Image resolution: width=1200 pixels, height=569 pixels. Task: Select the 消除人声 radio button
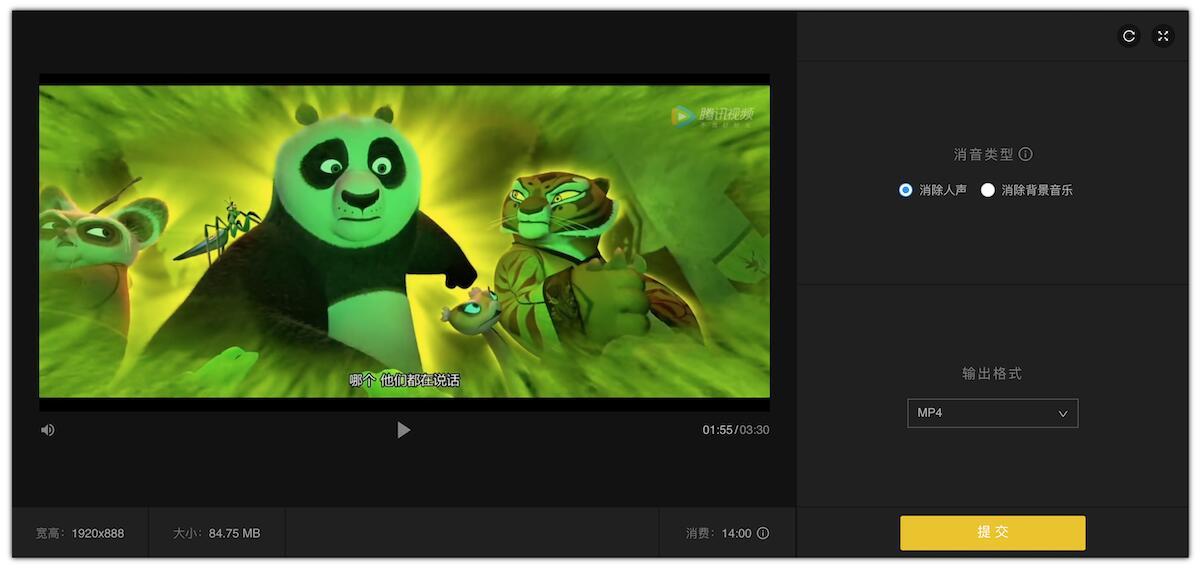pyautogui.click(x=906, y=190)
